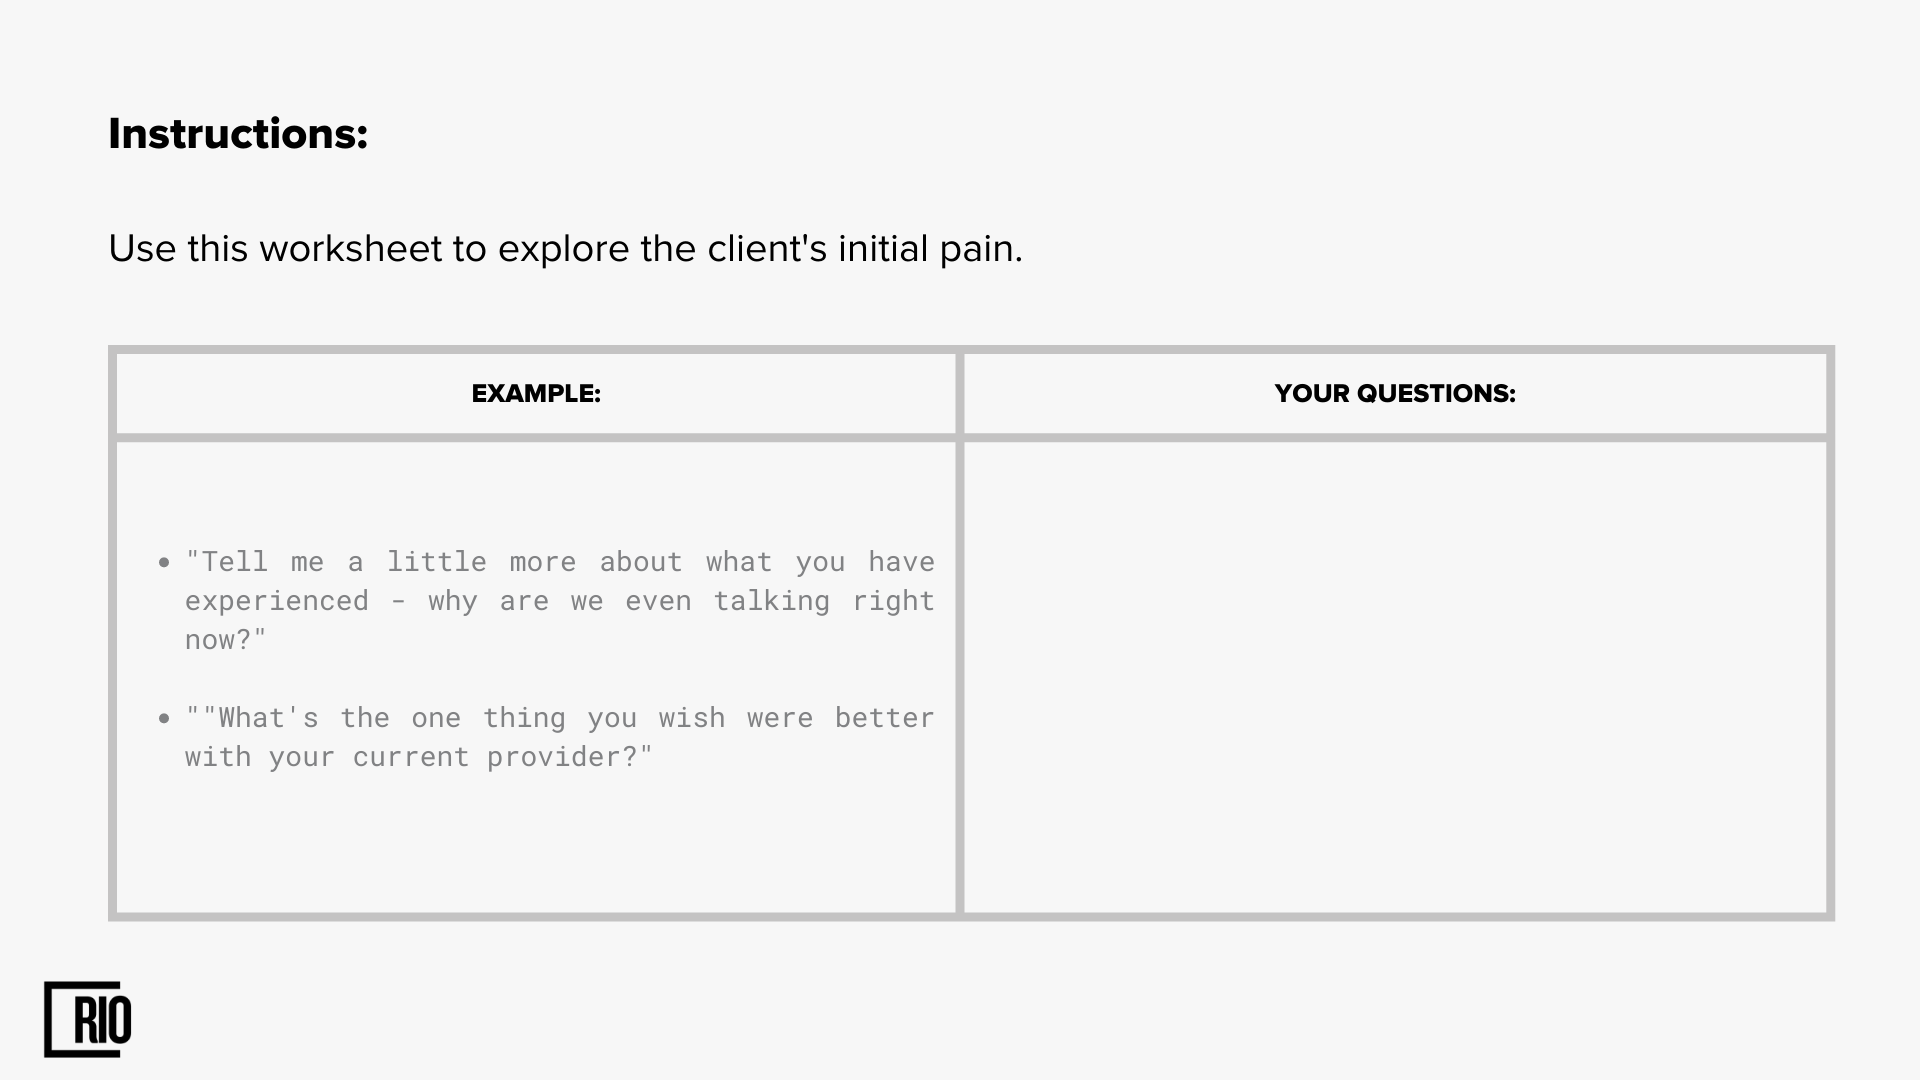Image resolution: width=1920 pixels, height=1080 pixels.
Task: Click the vertical divider between table columns
Action: [x=960, y=633]
